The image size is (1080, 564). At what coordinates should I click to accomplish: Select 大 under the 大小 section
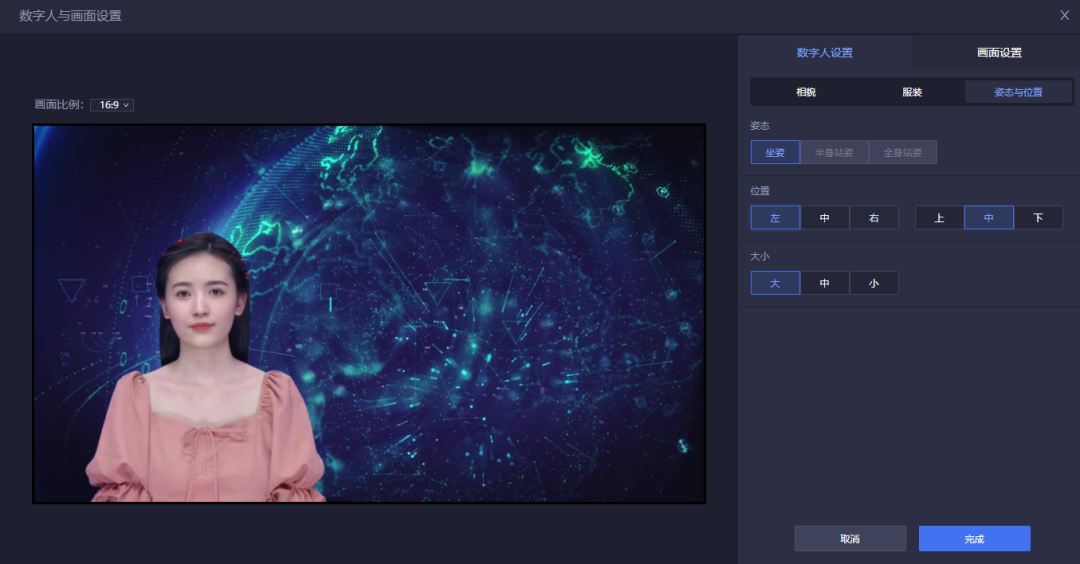click(x=775, y=283)
